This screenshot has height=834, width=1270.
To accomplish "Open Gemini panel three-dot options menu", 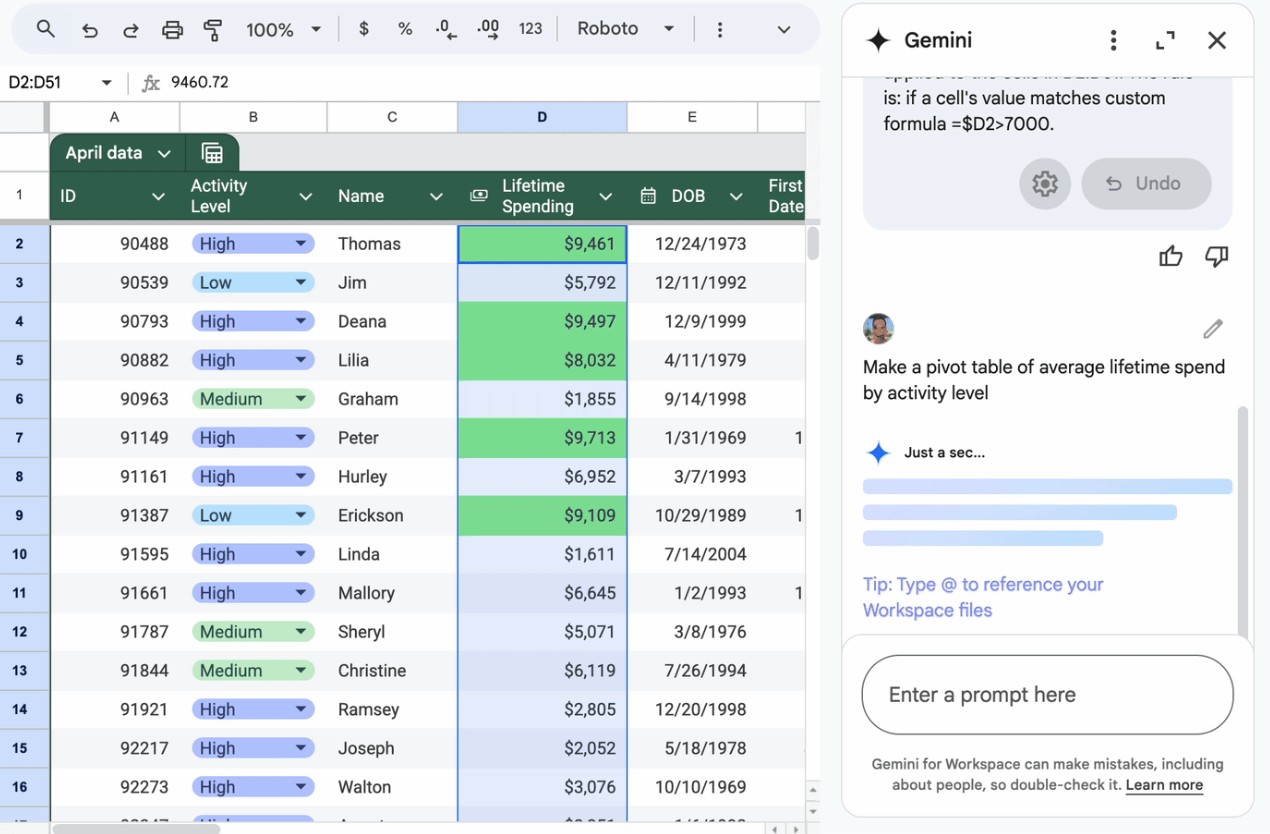I will pos(1113,40).
